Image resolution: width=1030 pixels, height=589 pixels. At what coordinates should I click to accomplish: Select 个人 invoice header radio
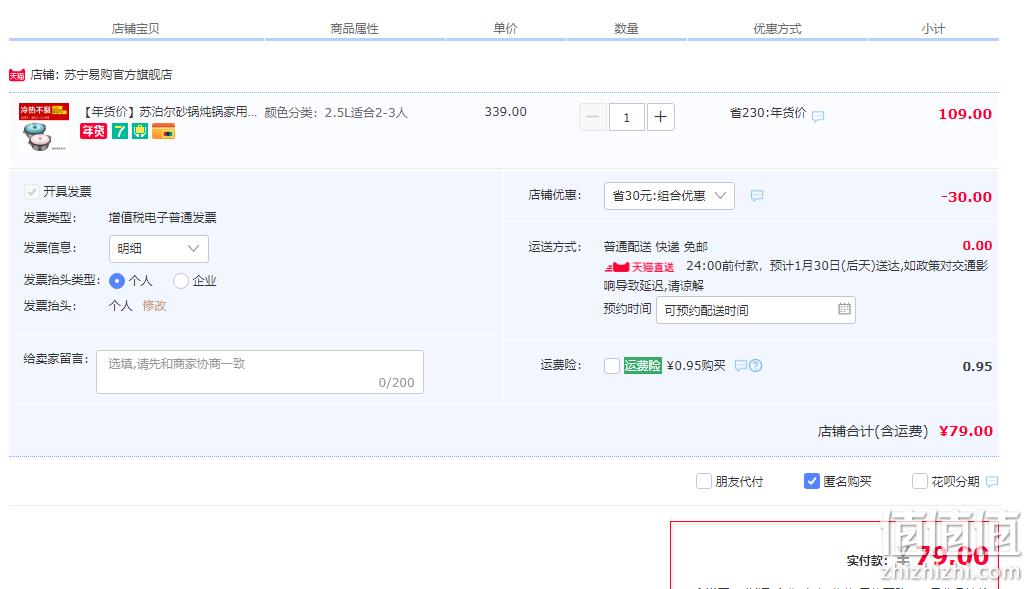pyautogui.click(x=117, y=281)
